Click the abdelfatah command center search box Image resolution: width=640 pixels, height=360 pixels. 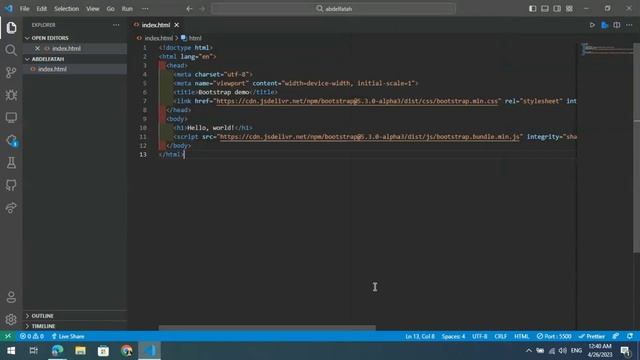(333, 9)
